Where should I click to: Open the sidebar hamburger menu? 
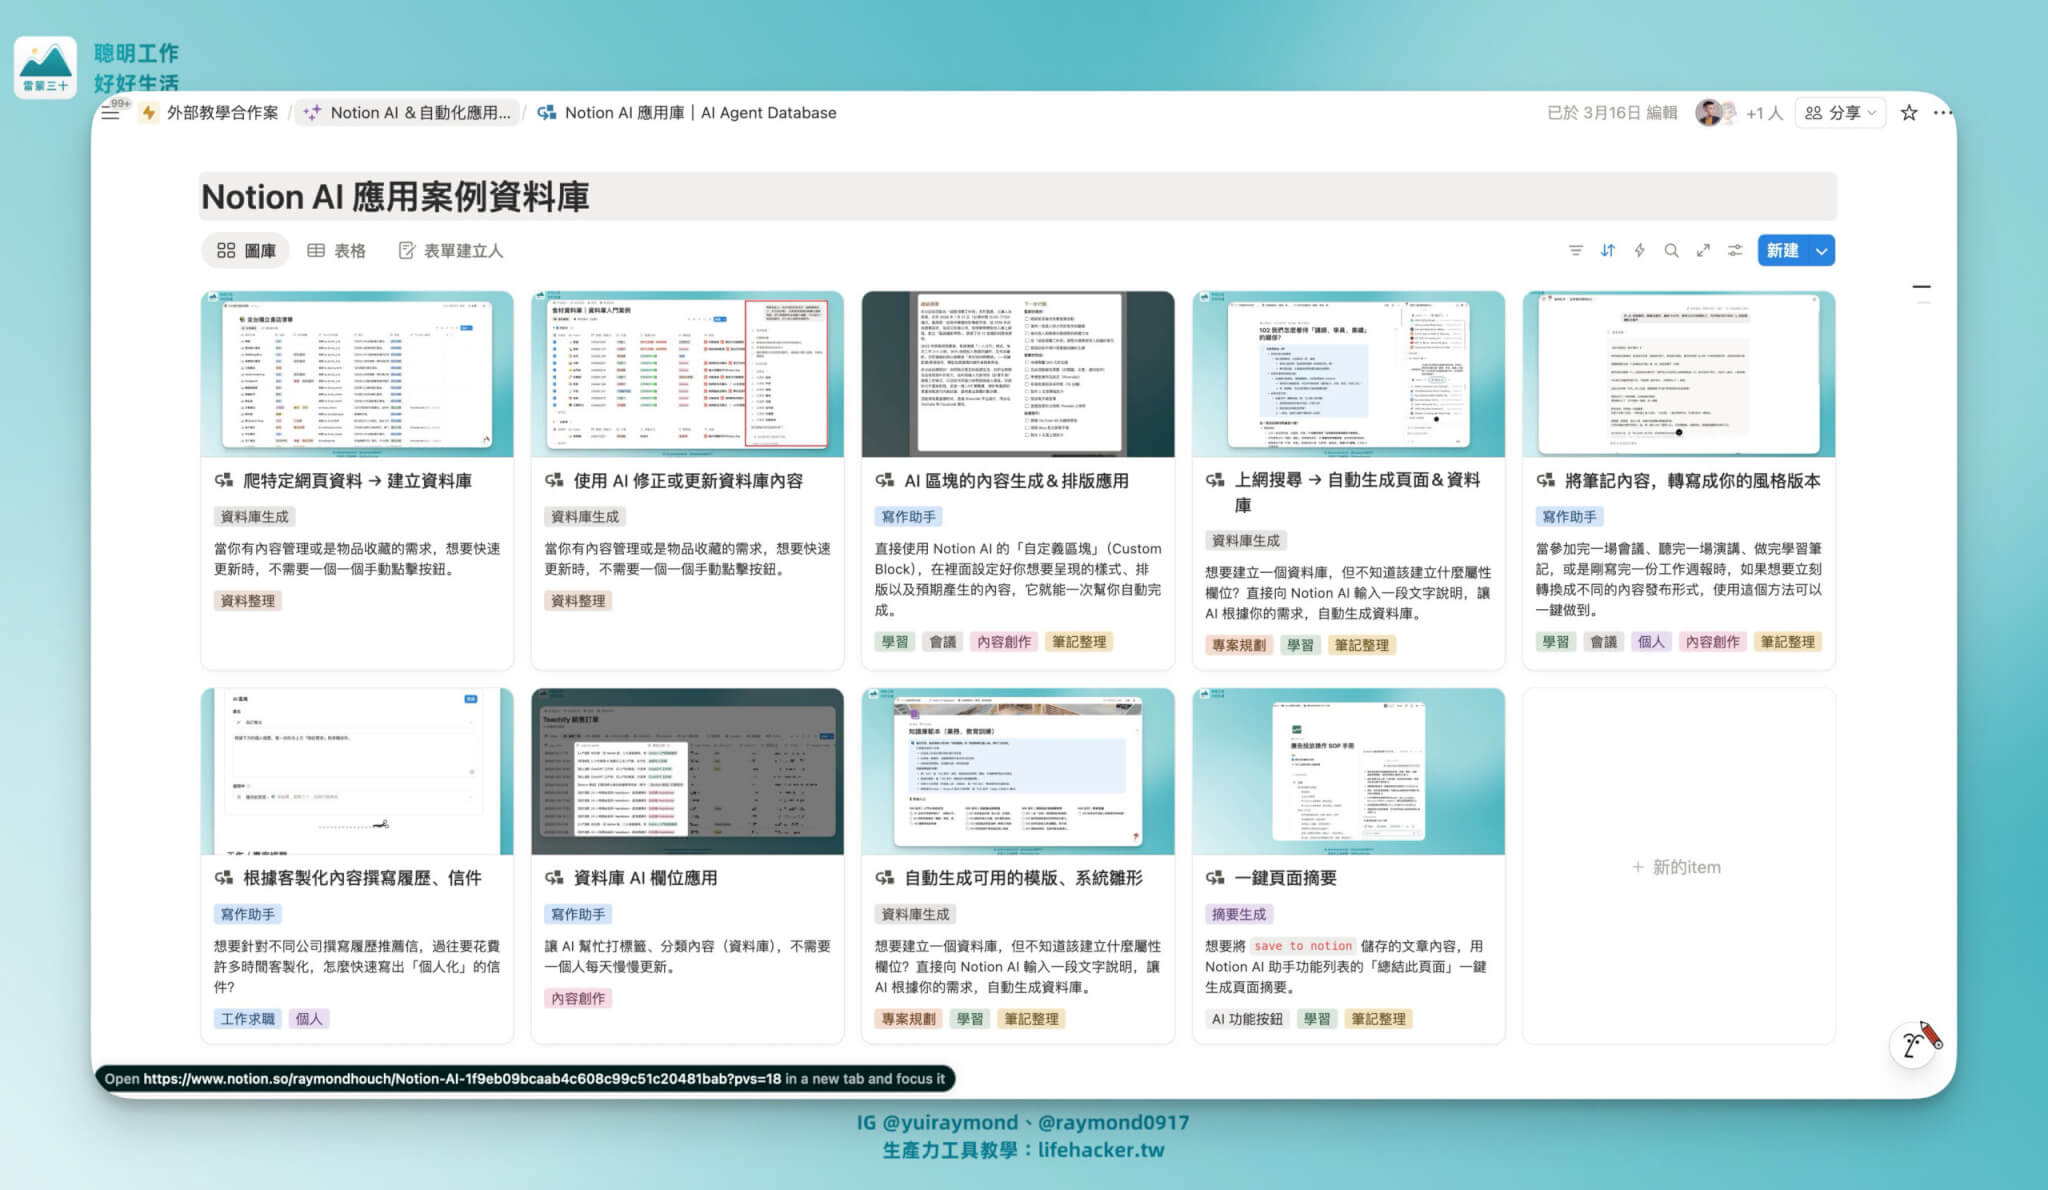[110, 113]
